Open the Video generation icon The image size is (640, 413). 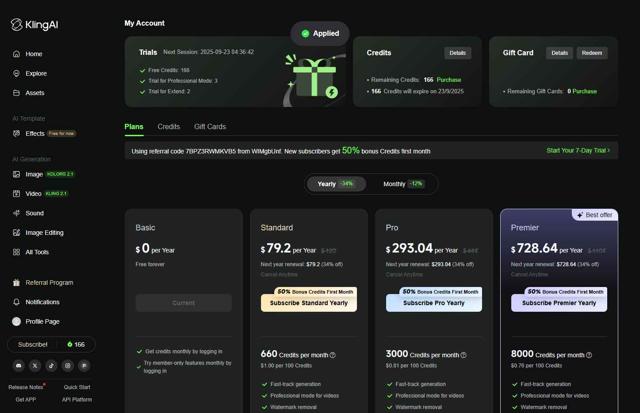(x=16, y=193)
